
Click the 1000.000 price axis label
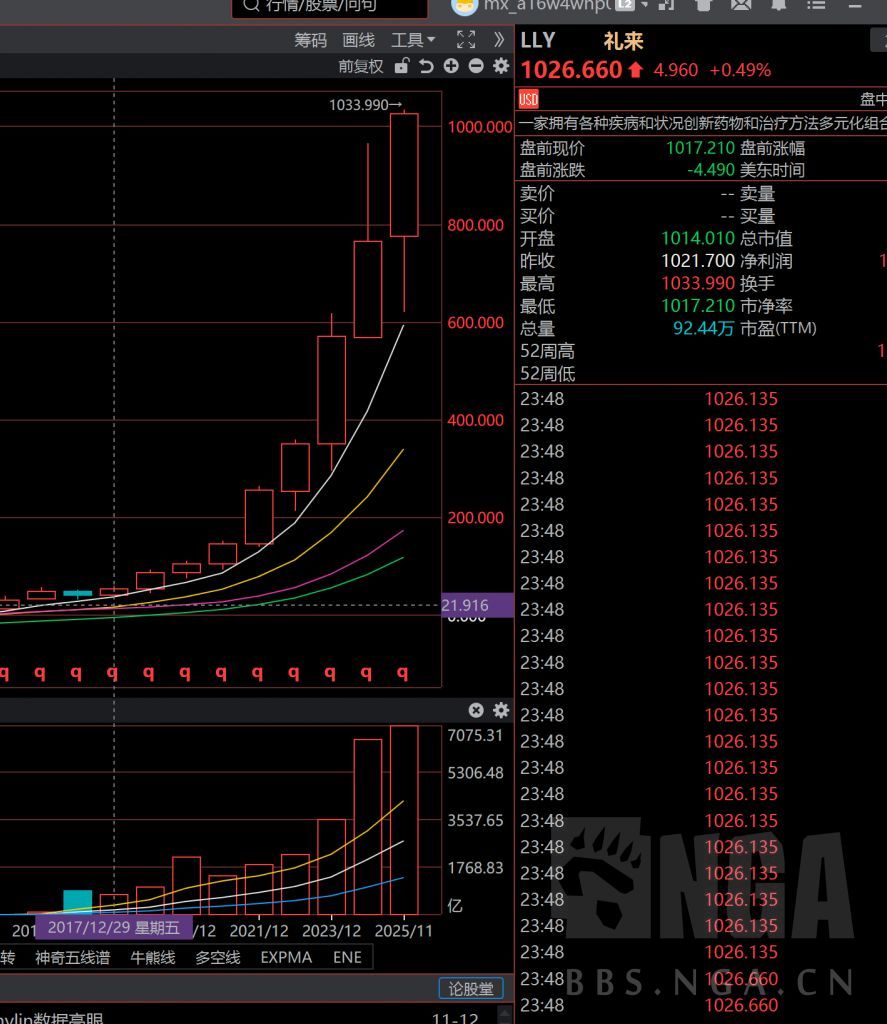(479, 127)
